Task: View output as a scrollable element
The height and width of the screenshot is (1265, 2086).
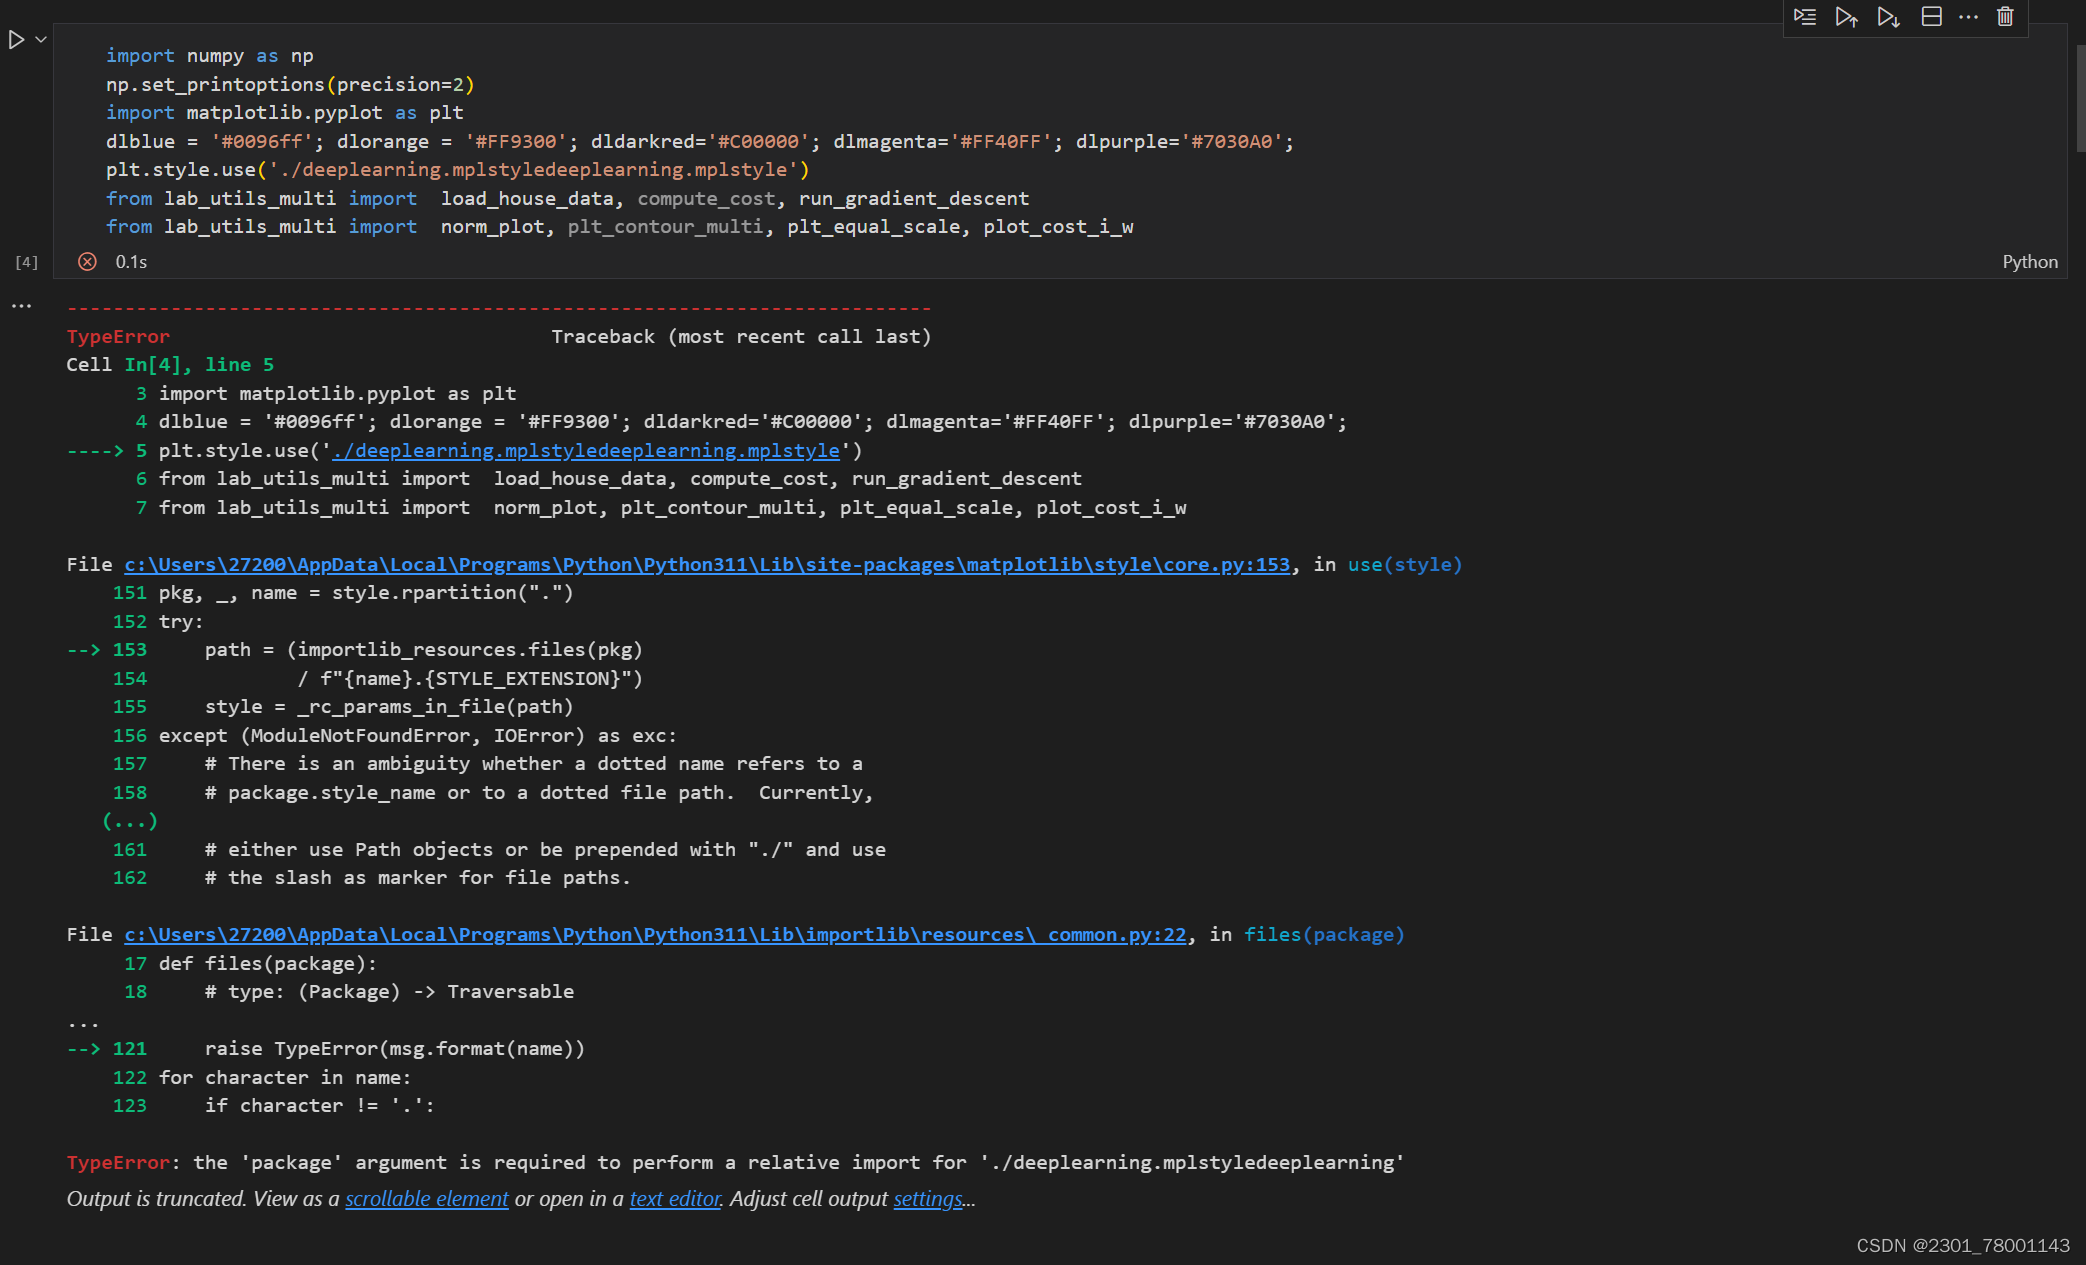Action: (426, 1198)
